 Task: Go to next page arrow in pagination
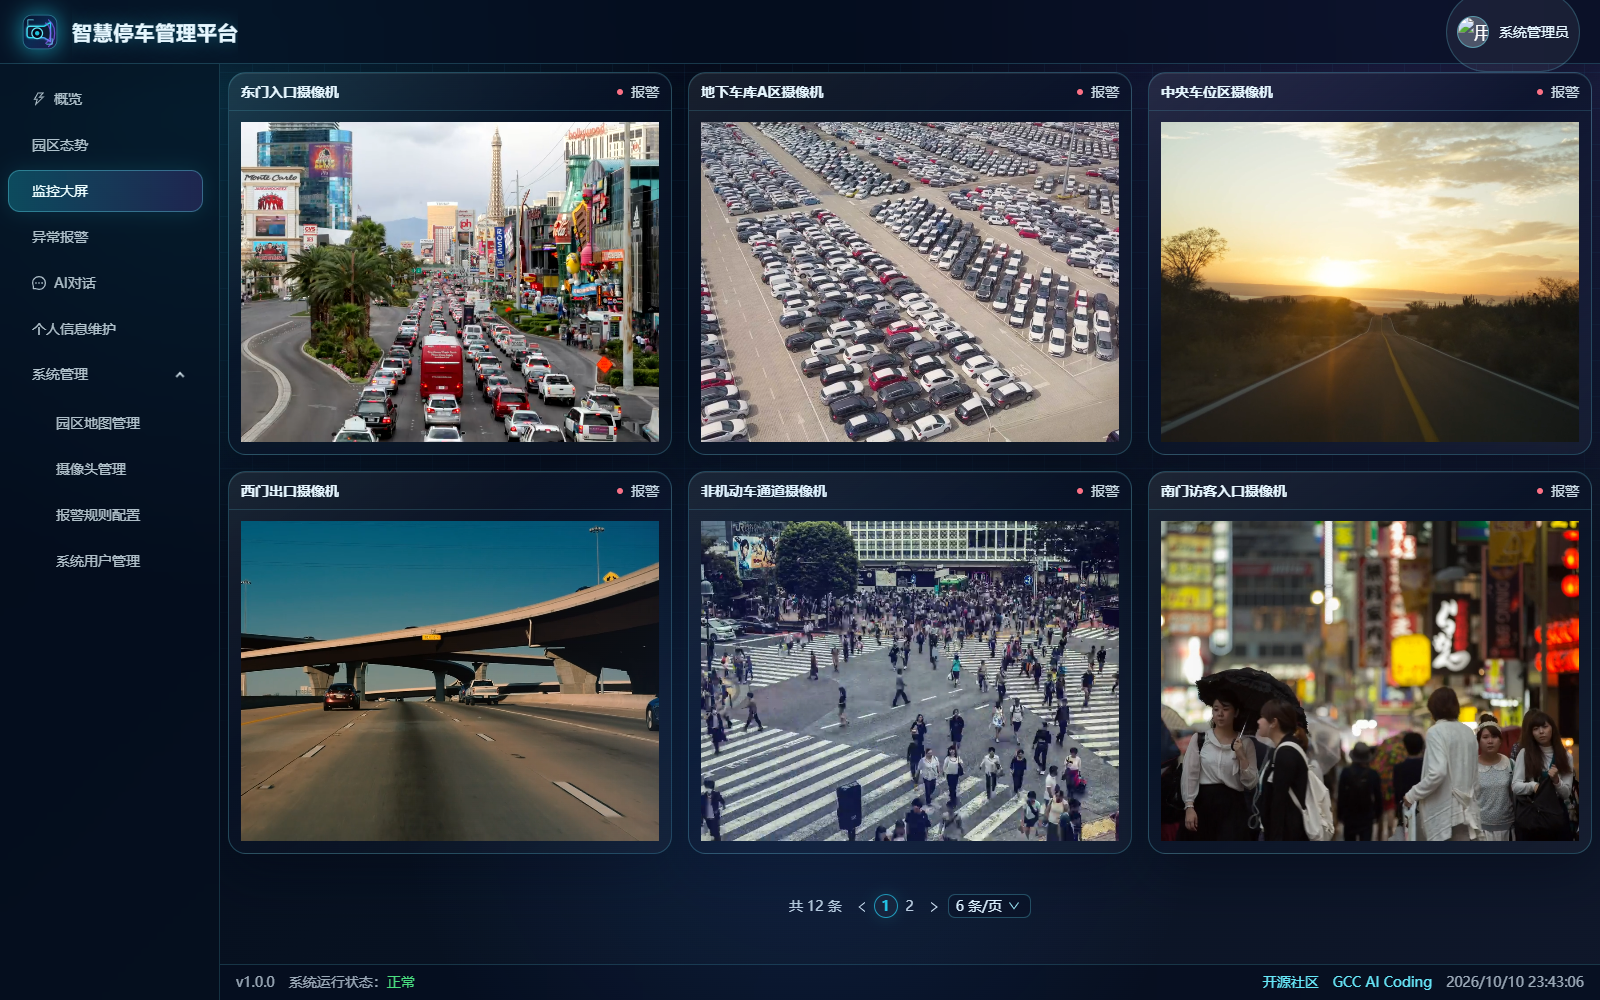[934, 907]
